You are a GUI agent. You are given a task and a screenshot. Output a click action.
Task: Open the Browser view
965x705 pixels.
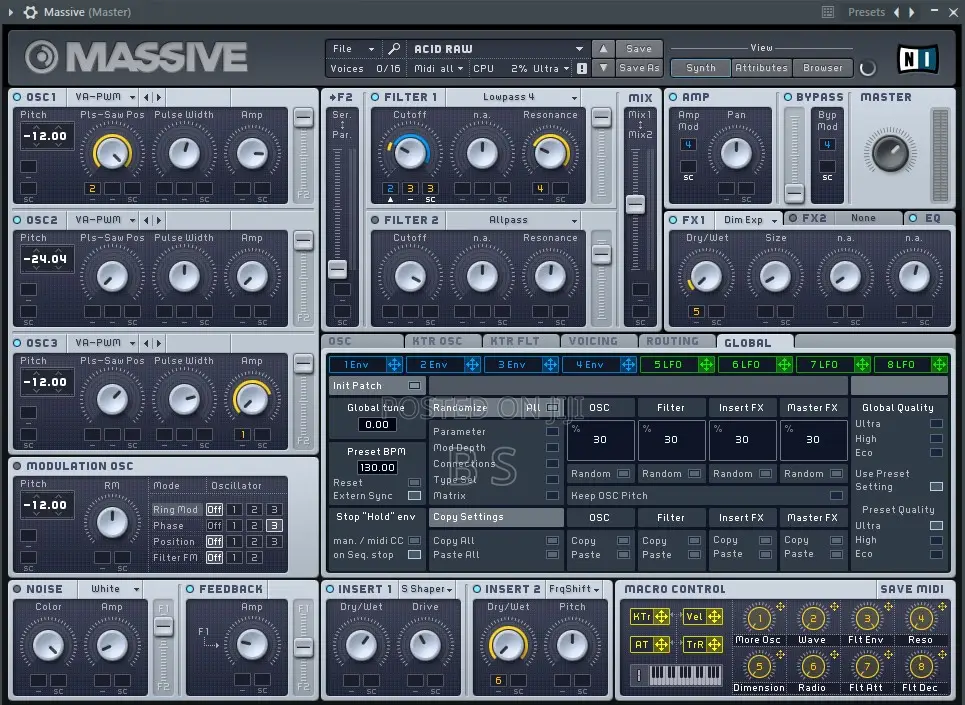tap(822, 68)
